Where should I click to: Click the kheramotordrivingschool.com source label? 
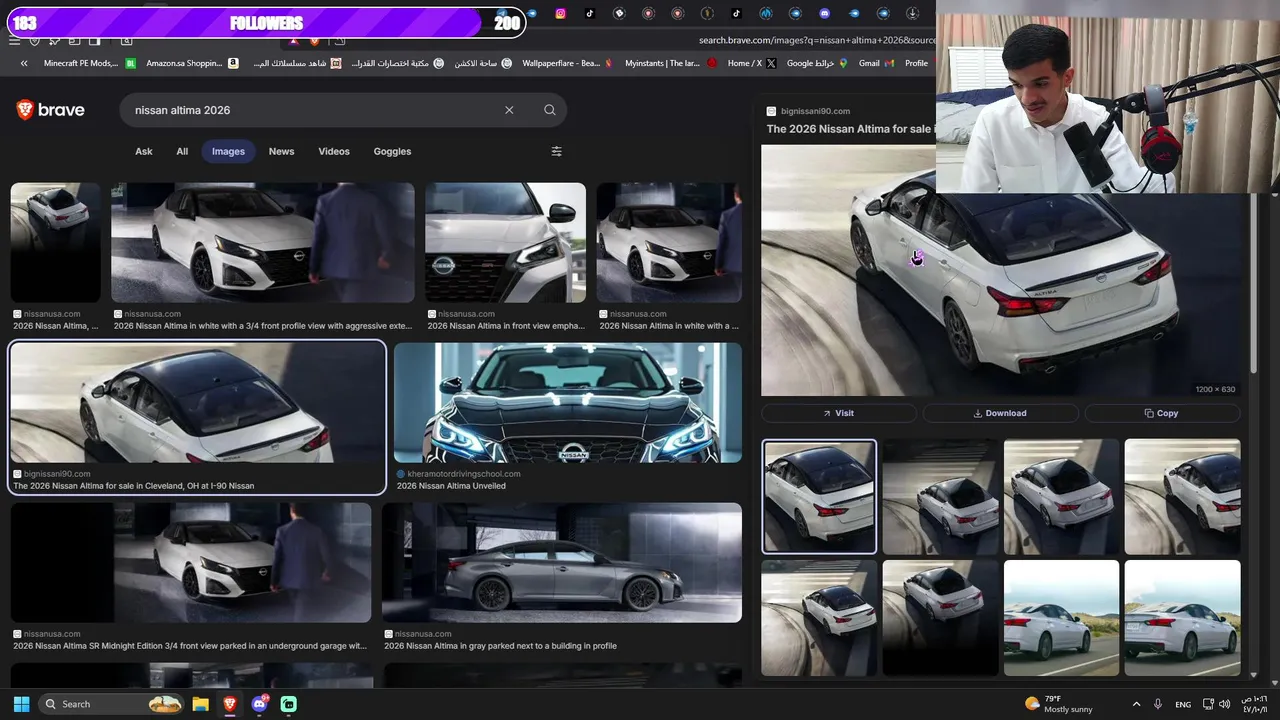point(464,474)
